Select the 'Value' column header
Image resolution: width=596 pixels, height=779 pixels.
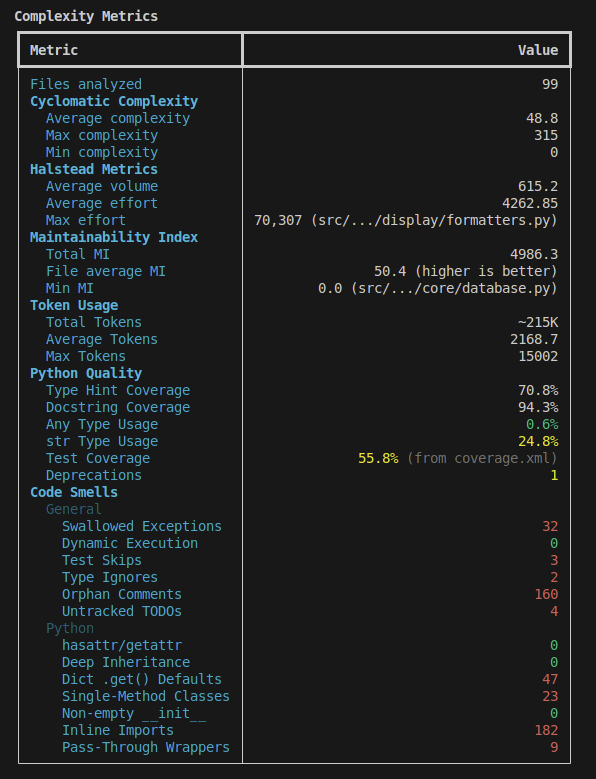coord(538,50)
